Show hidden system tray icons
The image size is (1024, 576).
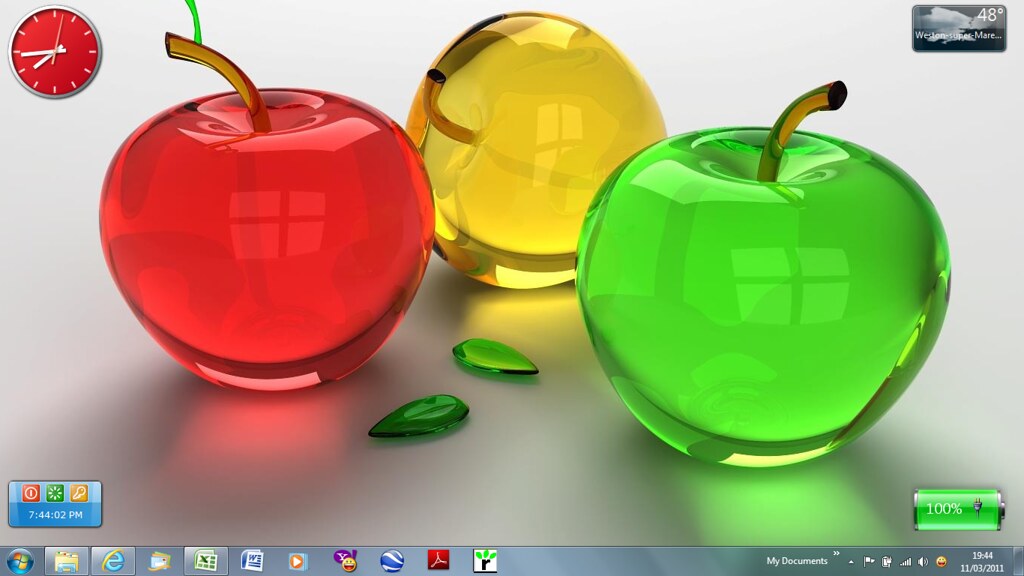click(x=851, y=562)
